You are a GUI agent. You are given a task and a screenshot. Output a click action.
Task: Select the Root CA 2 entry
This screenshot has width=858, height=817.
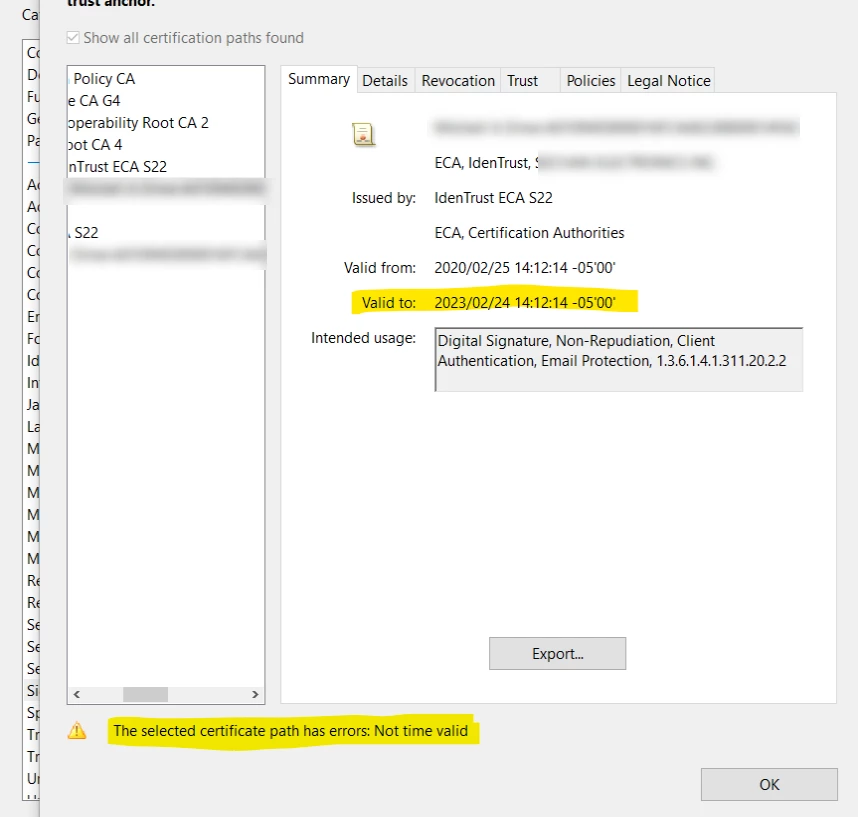[138, 123]
